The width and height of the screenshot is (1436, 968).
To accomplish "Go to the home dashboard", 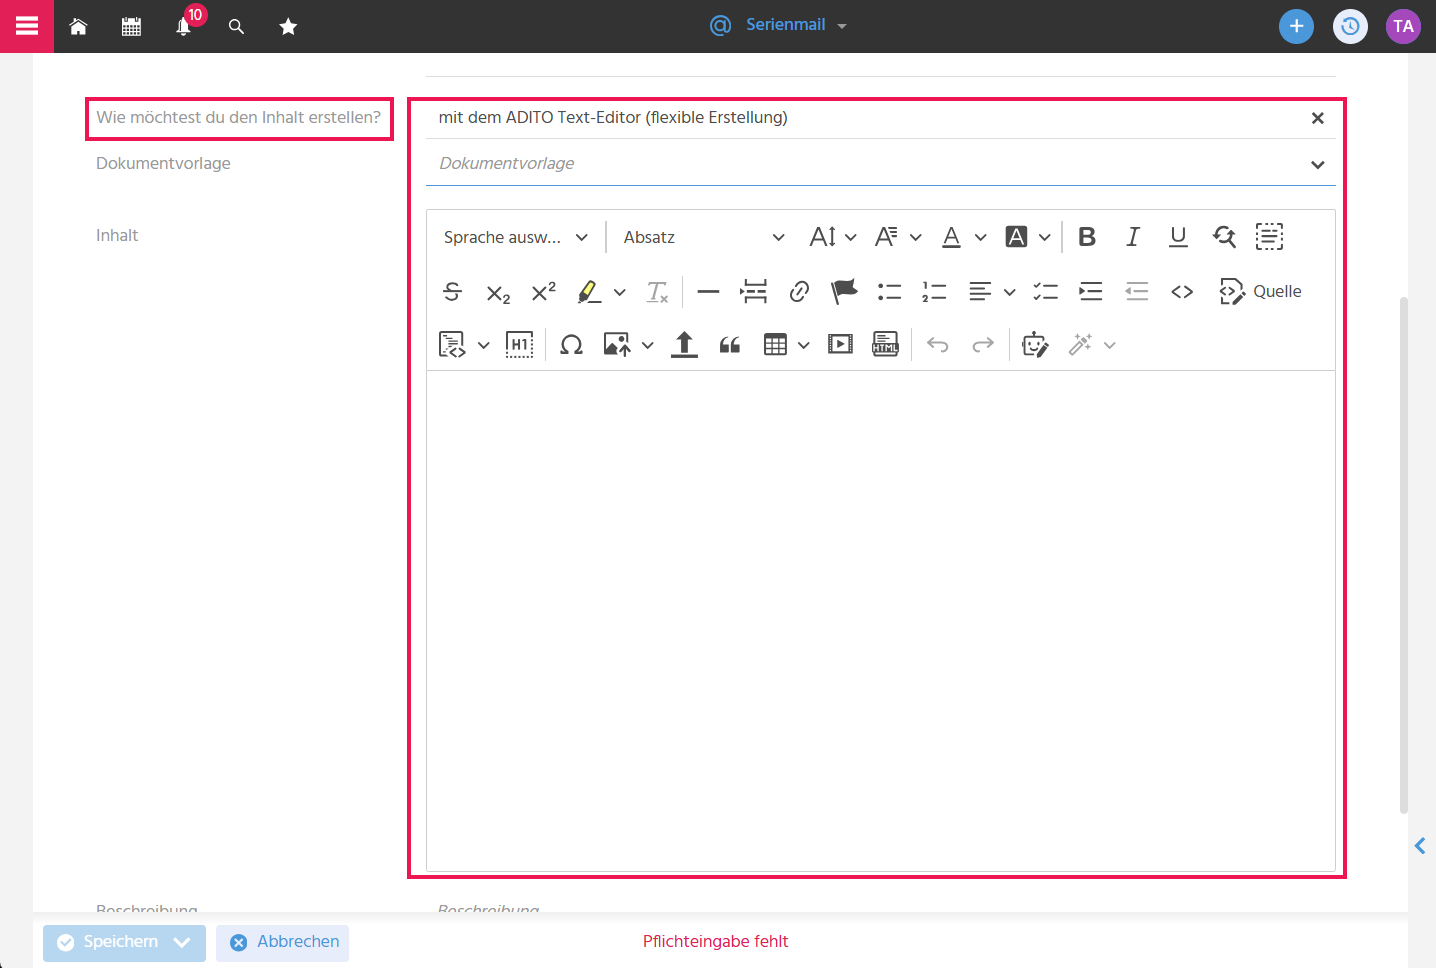I will [x=78, y=27].
